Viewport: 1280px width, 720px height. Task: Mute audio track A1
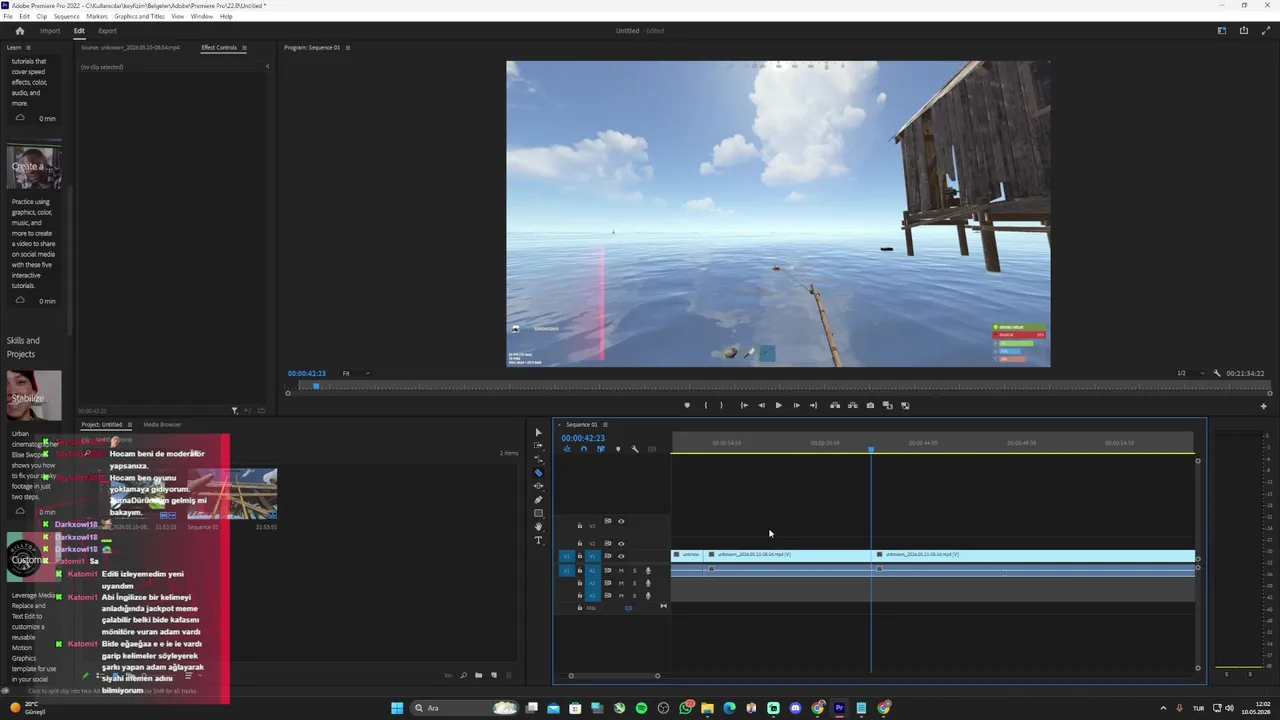point(621,570)
